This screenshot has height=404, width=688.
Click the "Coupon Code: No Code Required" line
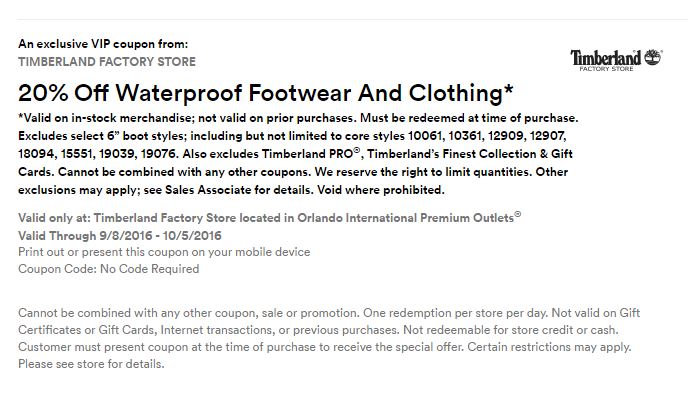pos(109,268)
